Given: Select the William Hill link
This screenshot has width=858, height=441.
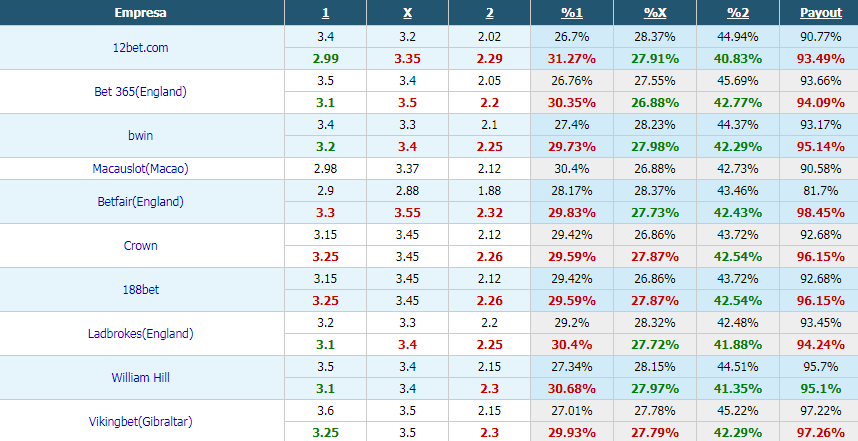Looking at the screenshot, I should 141,378.
